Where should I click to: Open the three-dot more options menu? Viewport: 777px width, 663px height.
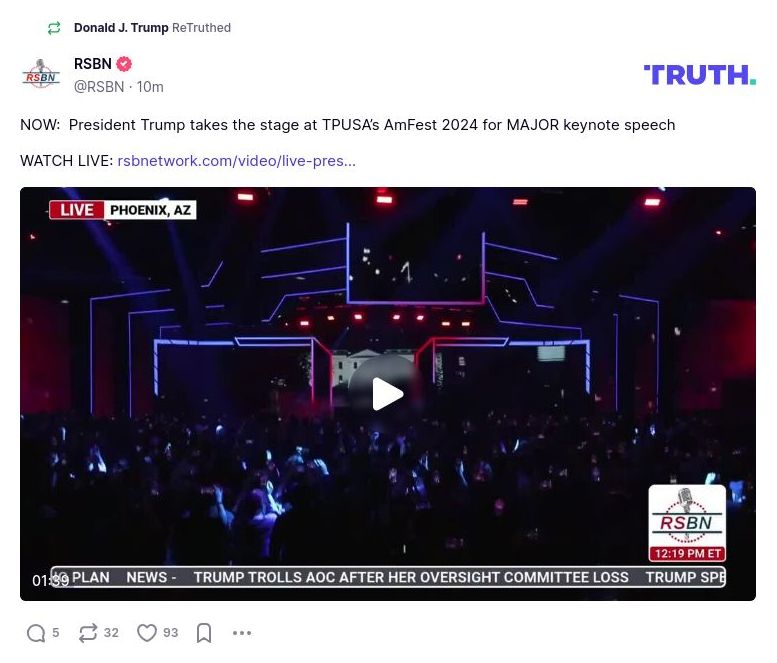[x=242, y=633]
